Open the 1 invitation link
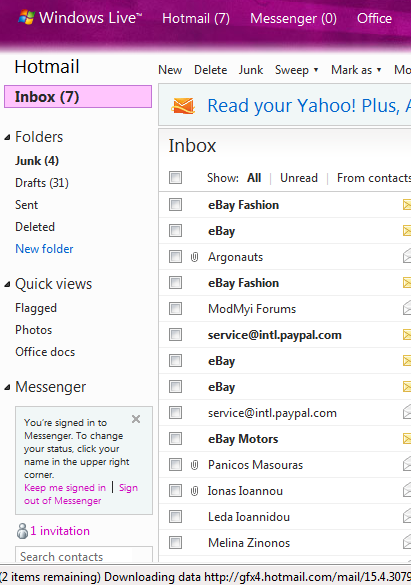Viewport: 414px width, 585px height. point(60,531)
